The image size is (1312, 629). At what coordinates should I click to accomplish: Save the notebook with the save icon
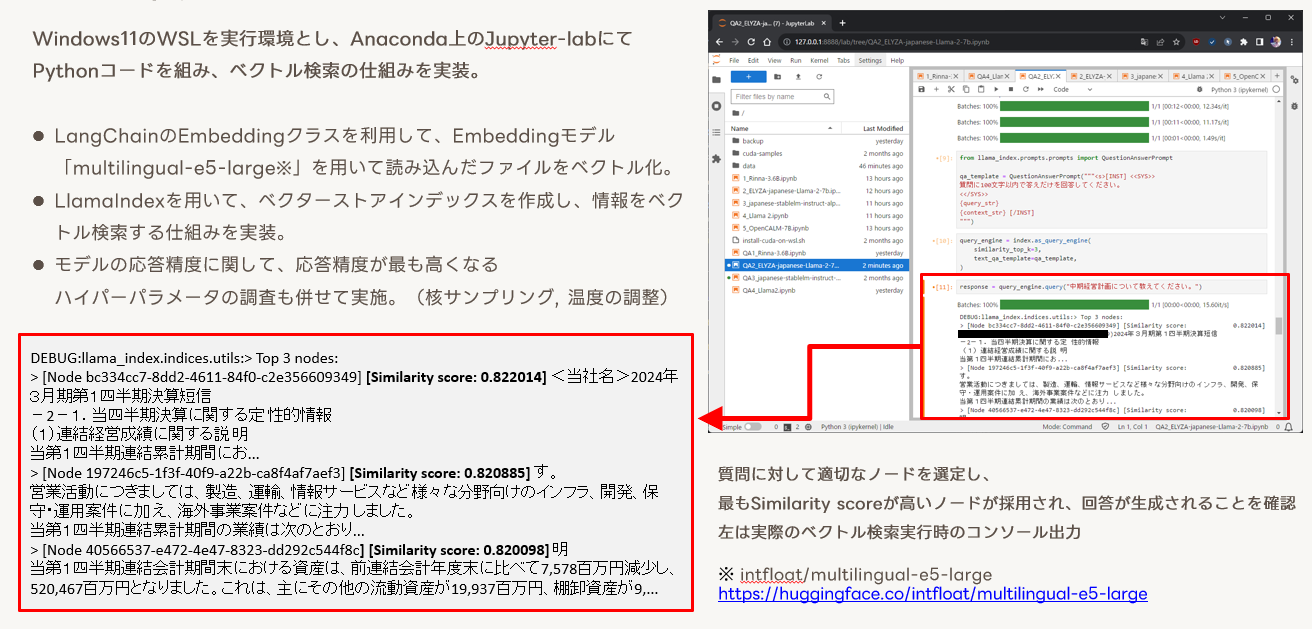tap(921, 89)
